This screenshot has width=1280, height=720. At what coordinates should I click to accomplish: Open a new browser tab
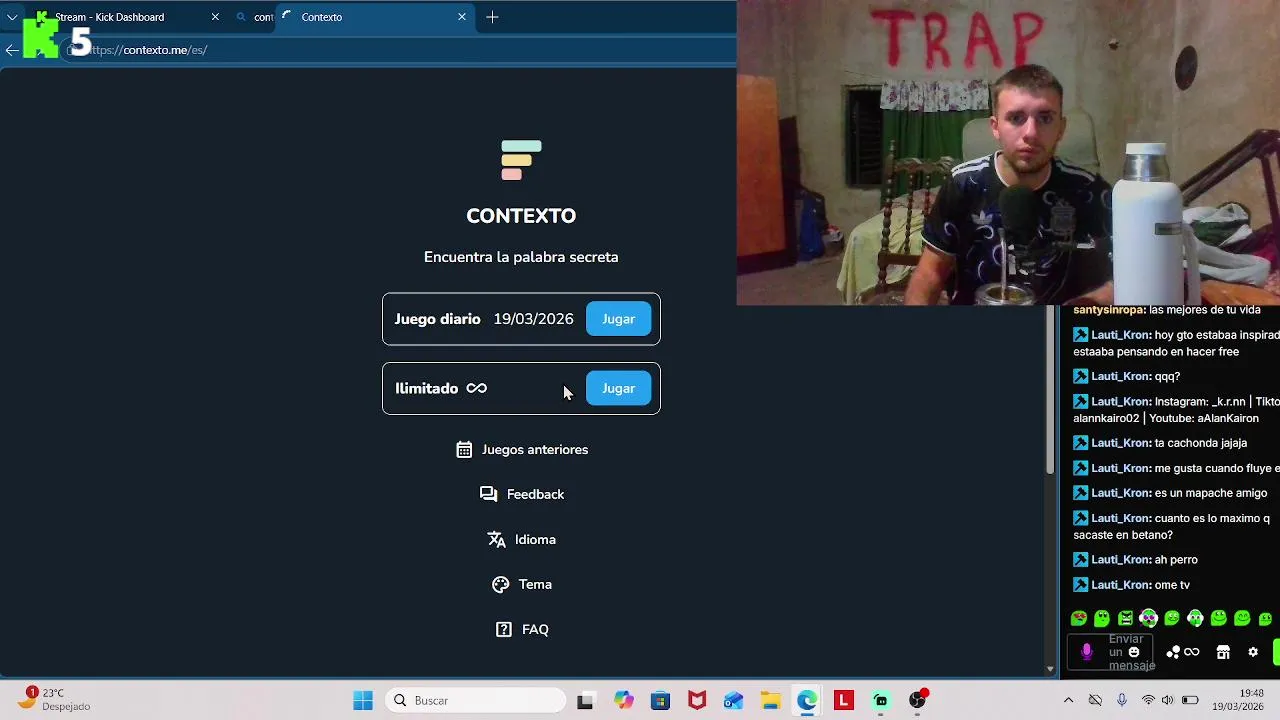coord(492,17)
